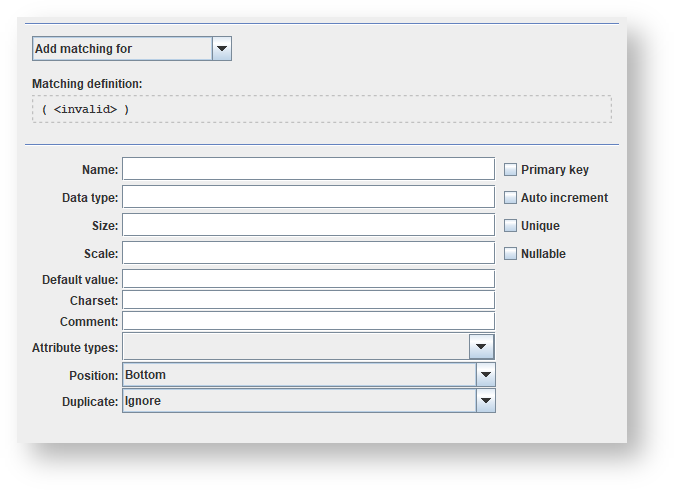
Task: Click the Attribute types combo field
Action: (295, 347)
